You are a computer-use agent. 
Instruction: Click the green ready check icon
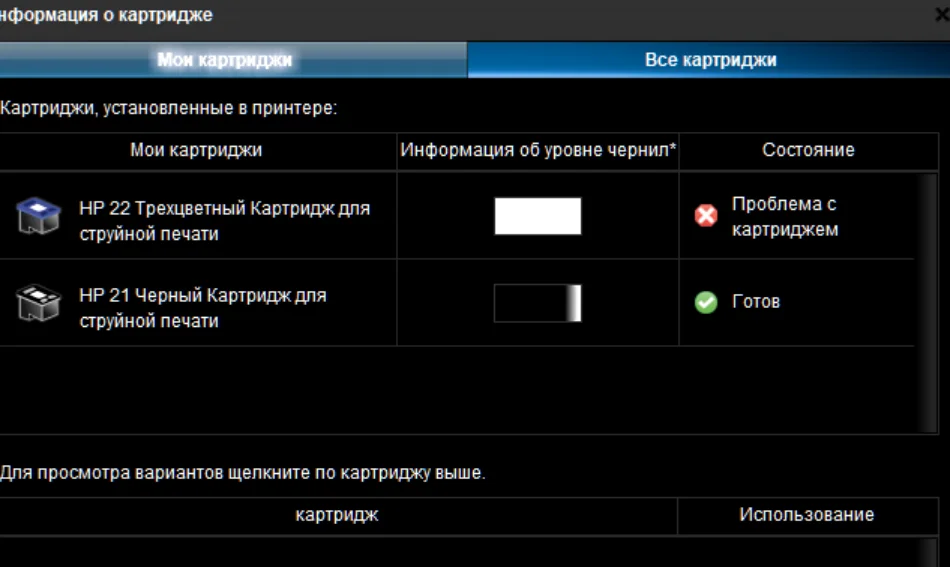point(706,302)
